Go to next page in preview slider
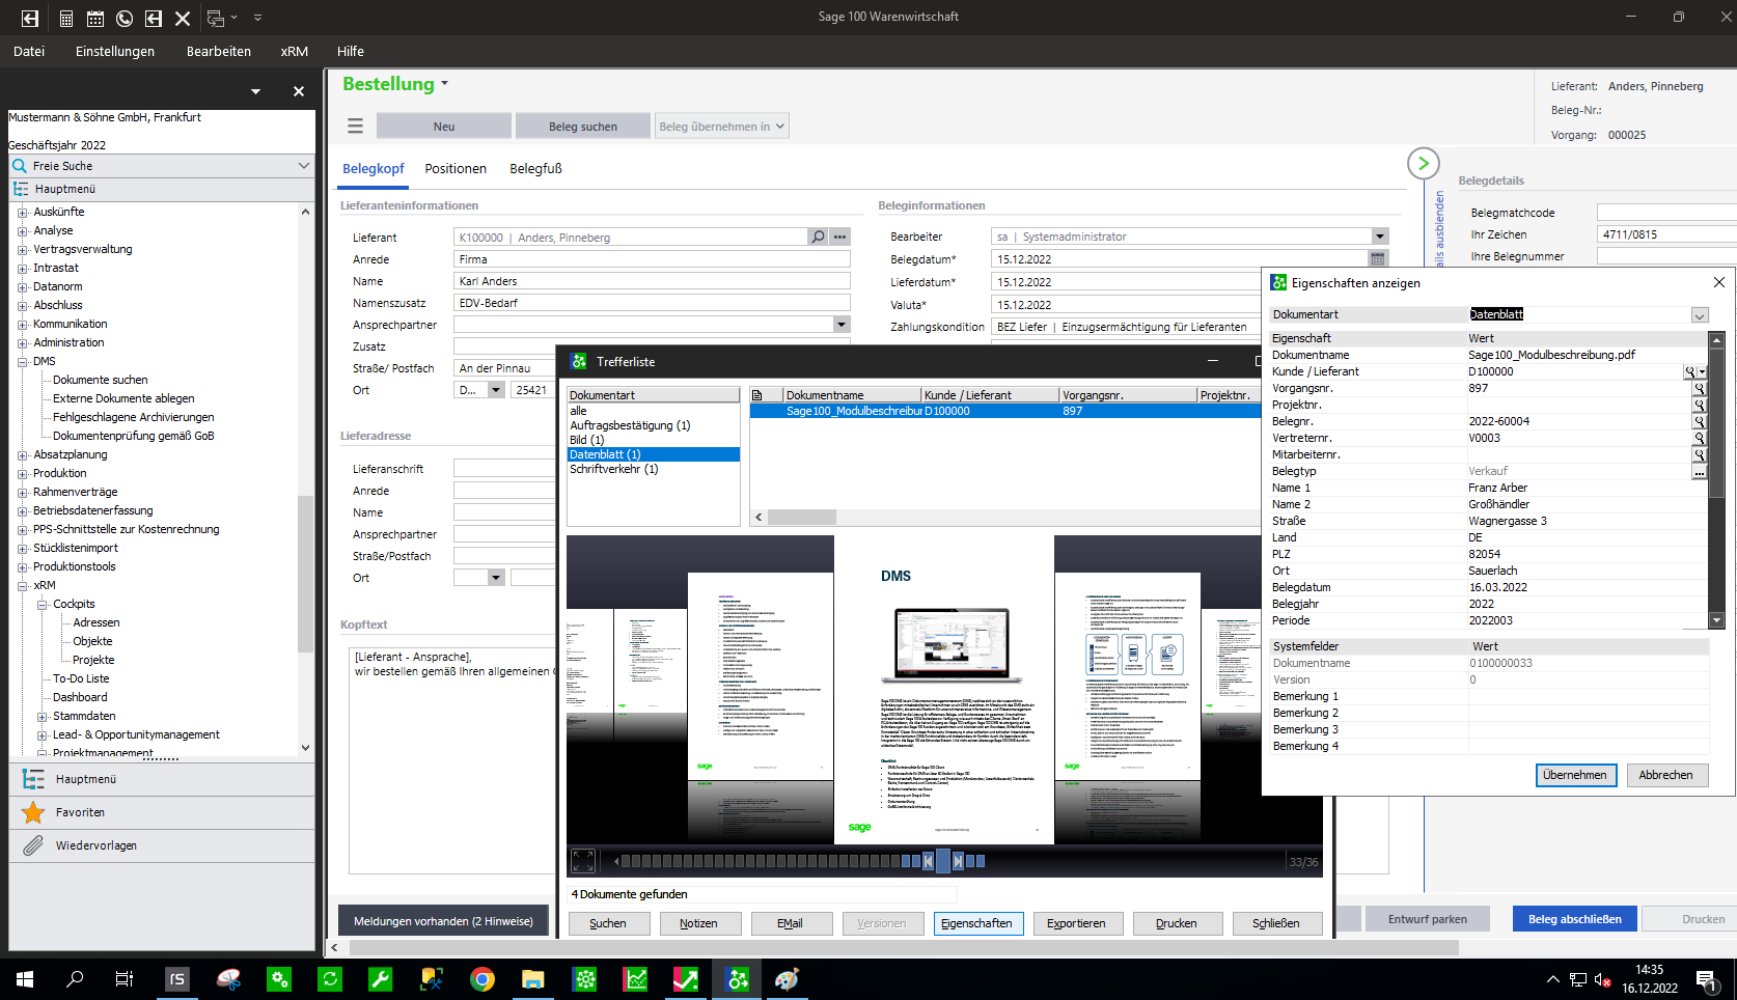Viewport: 1737px width, 1000px height. (958, 861)
